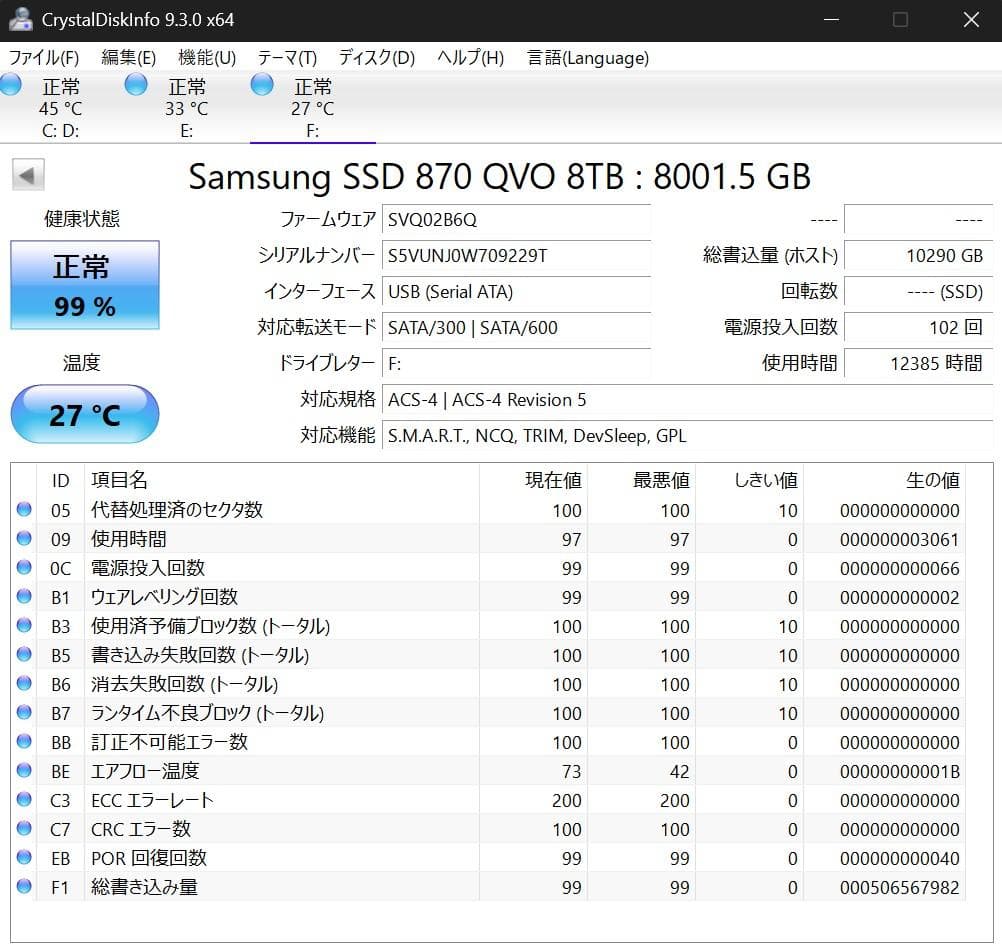Click the status dot beside エアフロー温度
The height and width of the screenshot is (949, 1002).
(x=23, y=771)
